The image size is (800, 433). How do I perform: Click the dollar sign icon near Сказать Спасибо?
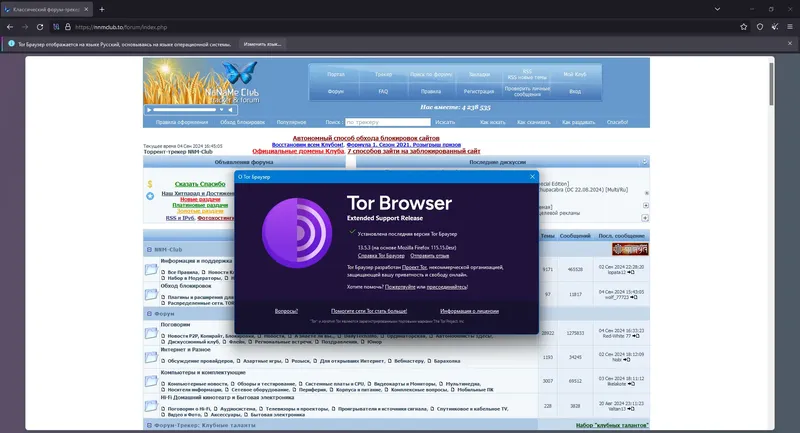149,184
